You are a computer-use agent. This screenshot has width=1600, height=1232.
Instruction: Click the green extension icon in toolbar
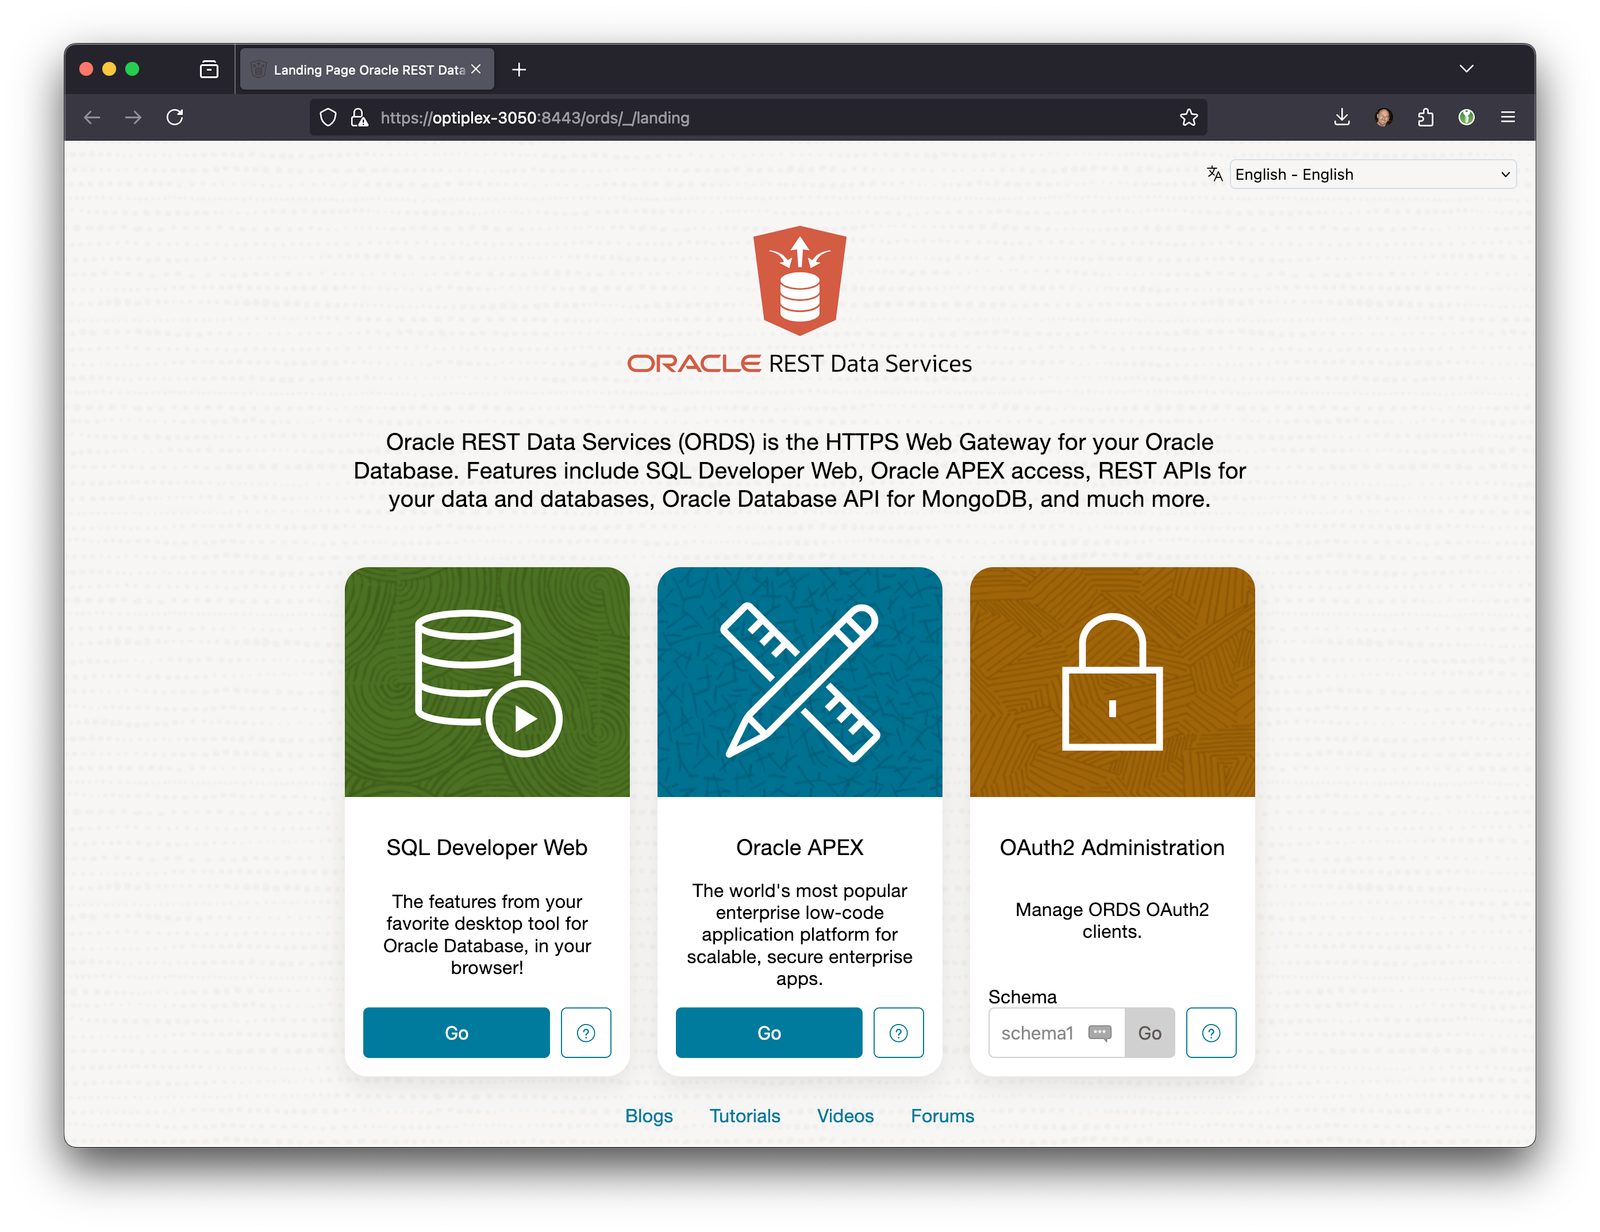[1467, 117]
